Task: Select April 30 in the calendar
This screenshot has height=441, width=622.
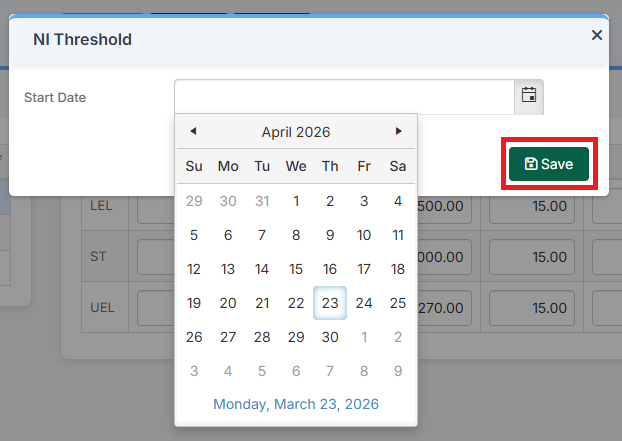Action: (x=330, y=337)
